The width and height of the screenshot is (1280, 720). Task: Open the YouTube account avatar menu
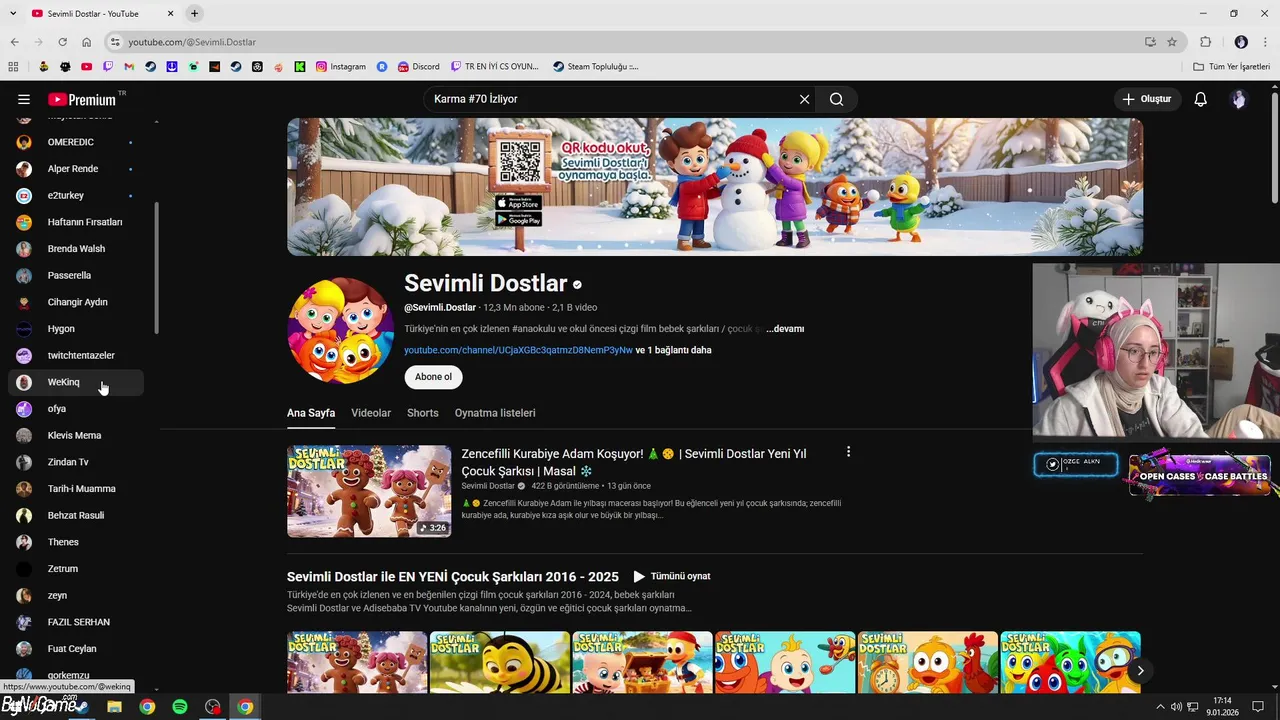[x=1239, y=99]
